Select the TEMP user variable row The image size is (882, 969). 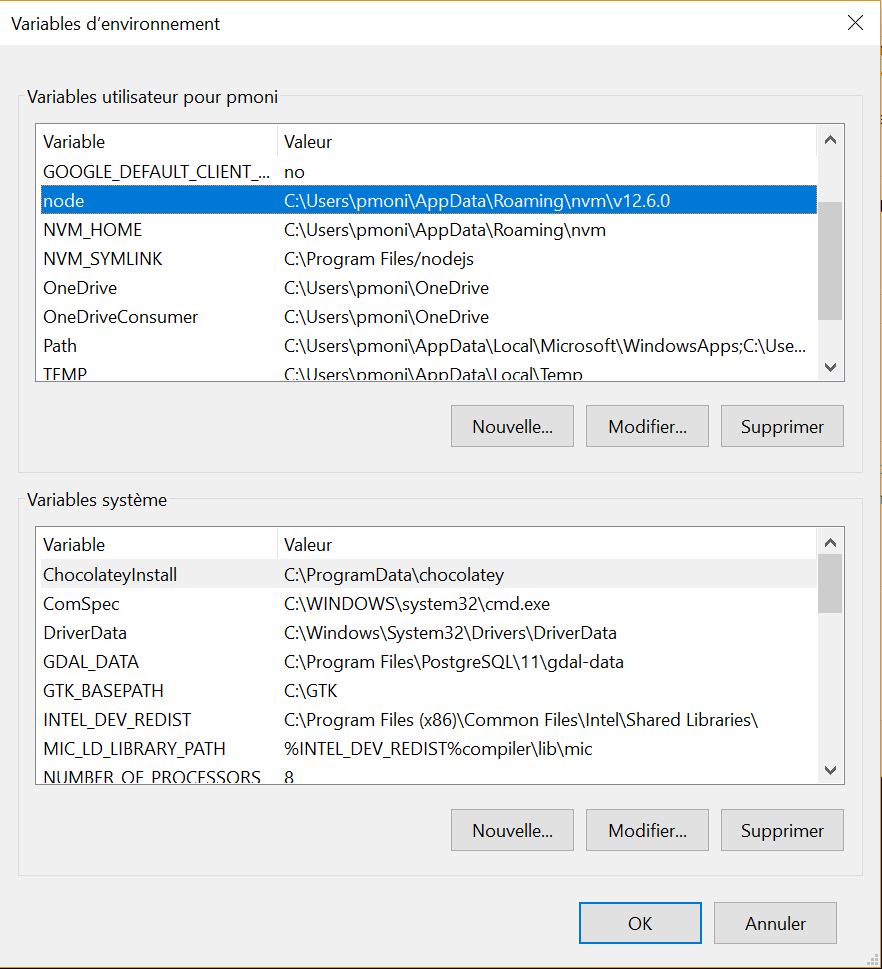pos(429,373)
